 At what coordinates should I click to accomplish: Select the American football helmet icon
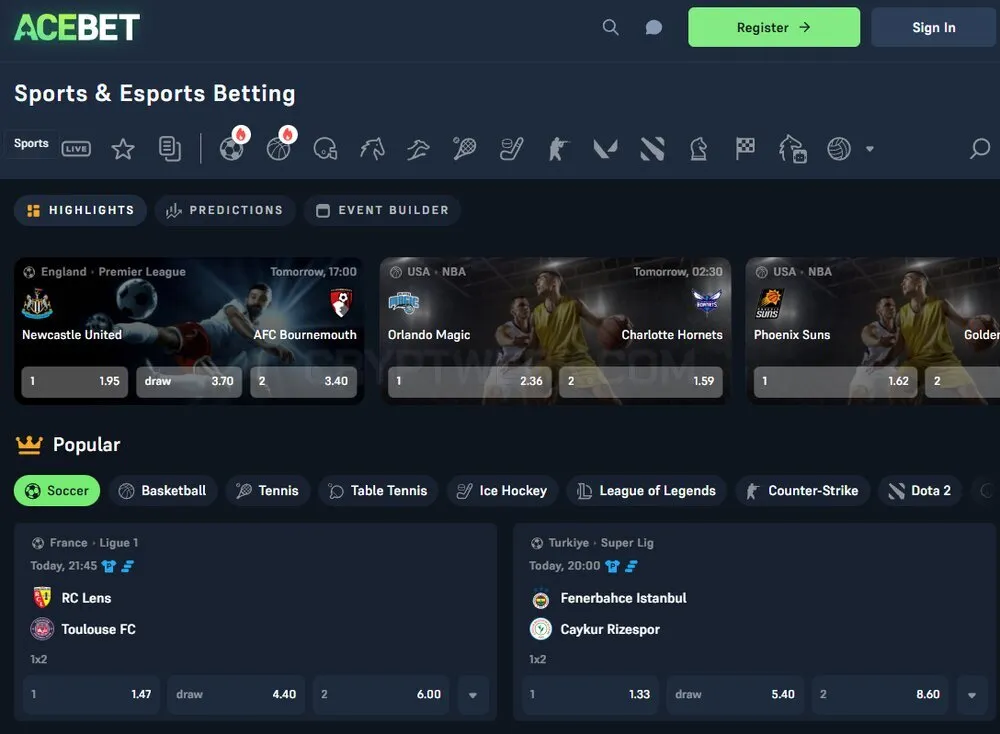point(325,149)
